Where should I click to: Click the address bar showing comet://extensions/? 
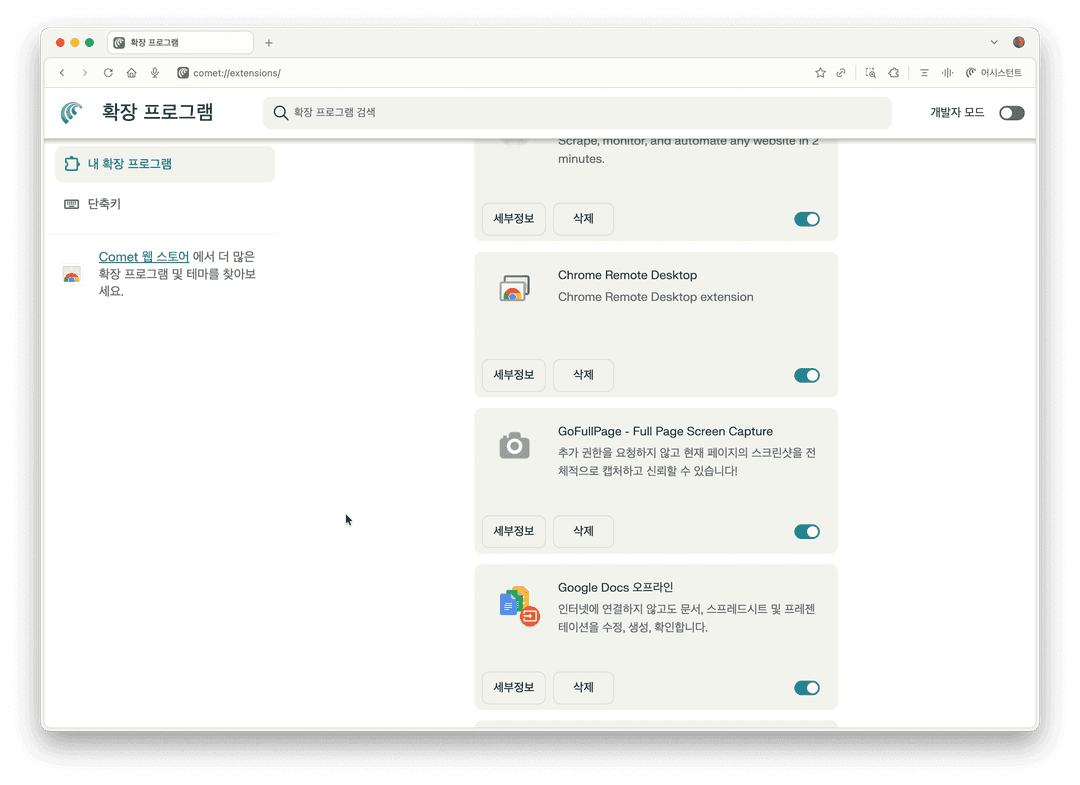236,73
